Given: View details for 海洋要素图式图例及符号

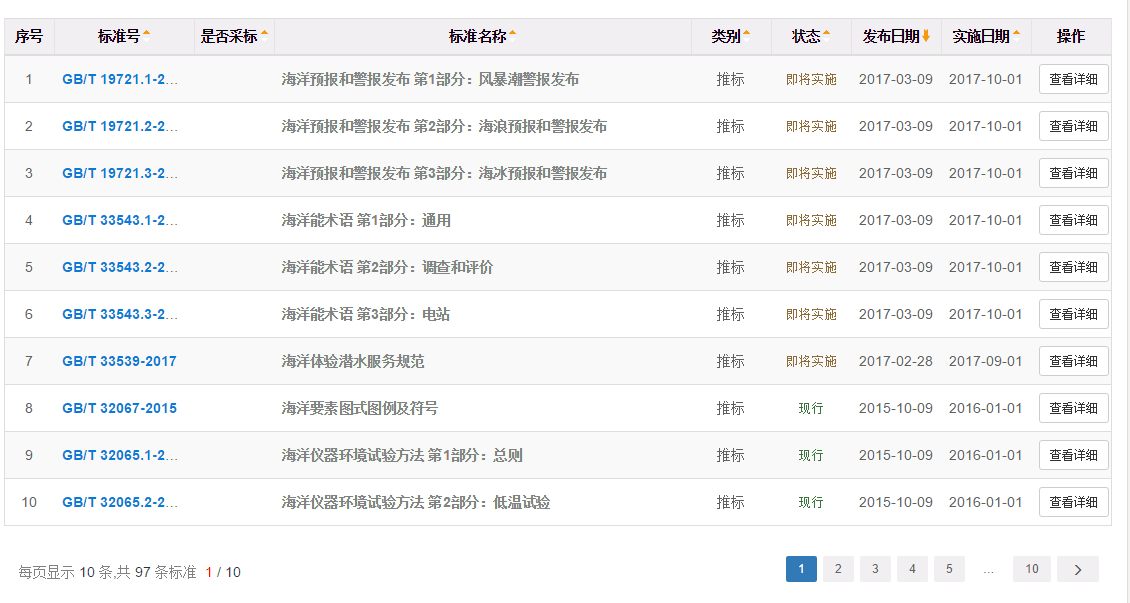Looking at the screenshot, I should 1073,408.
